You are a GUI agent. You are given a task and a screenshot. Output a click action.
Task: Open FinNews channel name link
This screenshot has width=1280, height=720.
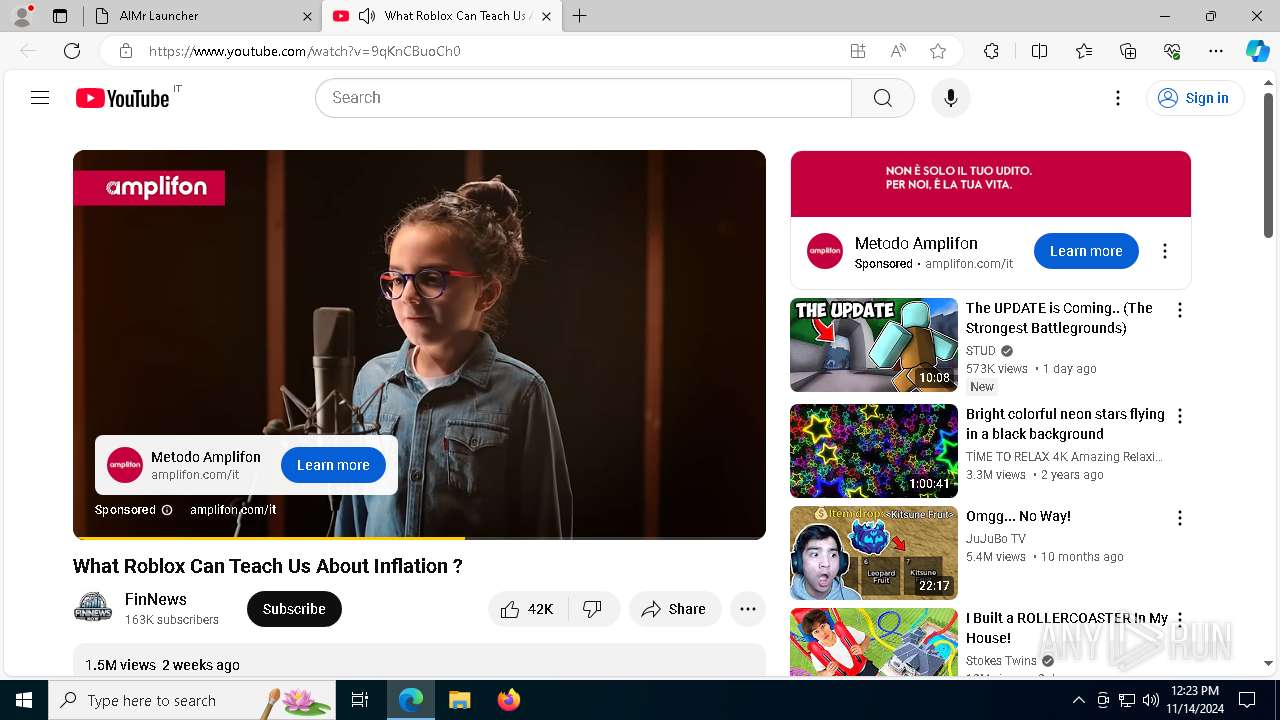click(x=155, y=599)
